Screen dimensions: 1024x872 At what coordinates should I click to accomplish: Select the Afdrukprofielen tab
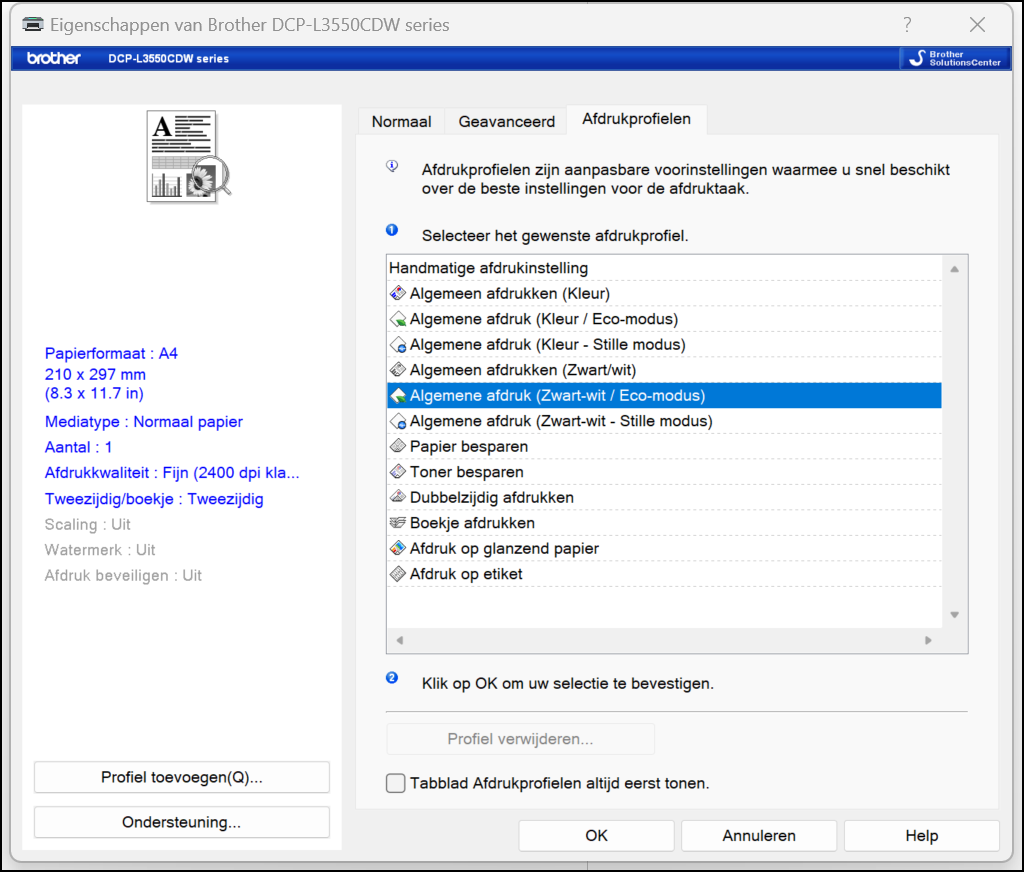[637, 120]
